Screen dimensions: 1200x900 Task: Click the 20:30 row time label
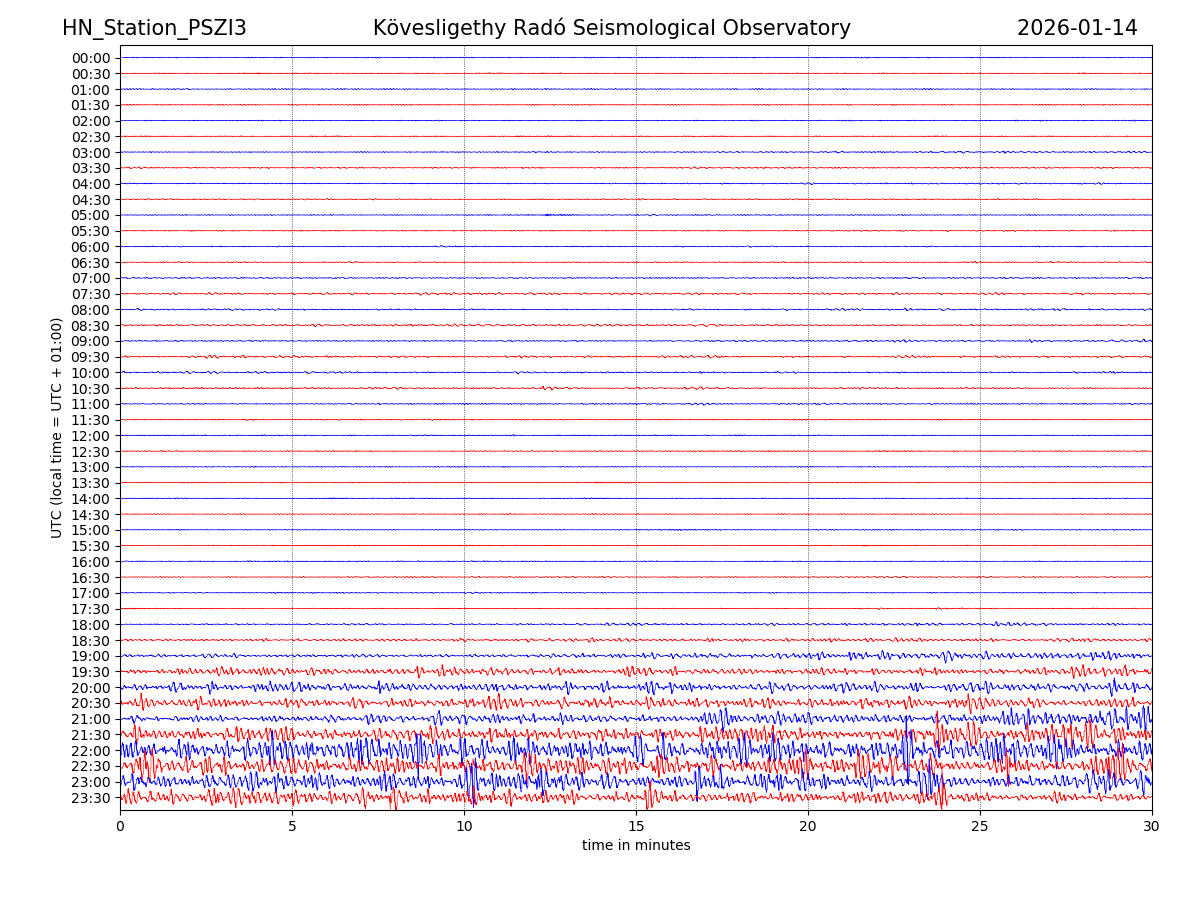pyautogui.click(x=91, y=703)
